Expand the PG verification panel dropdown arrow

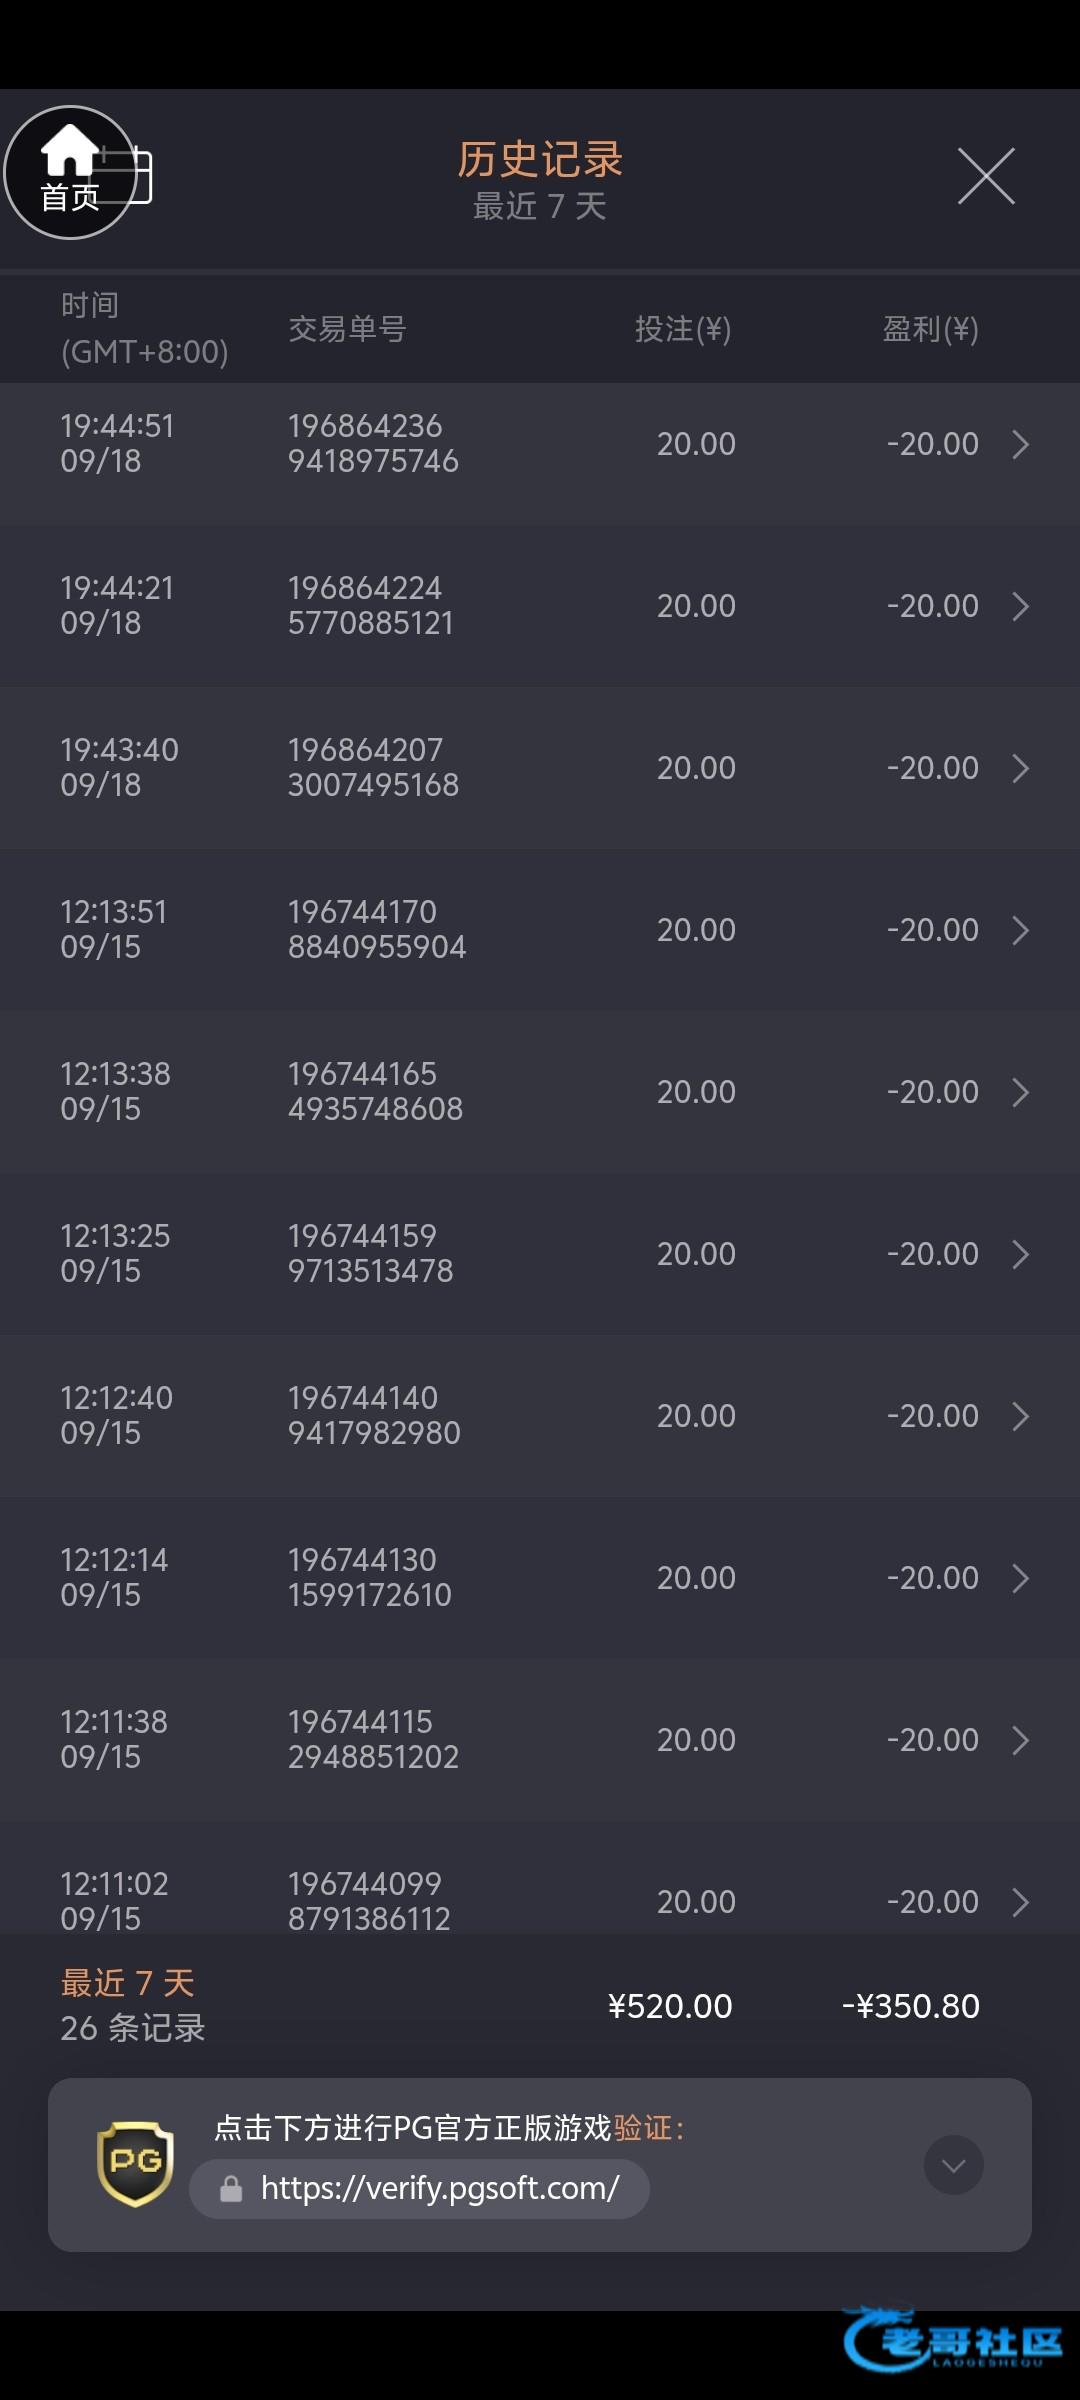[x=953, y=2165]
